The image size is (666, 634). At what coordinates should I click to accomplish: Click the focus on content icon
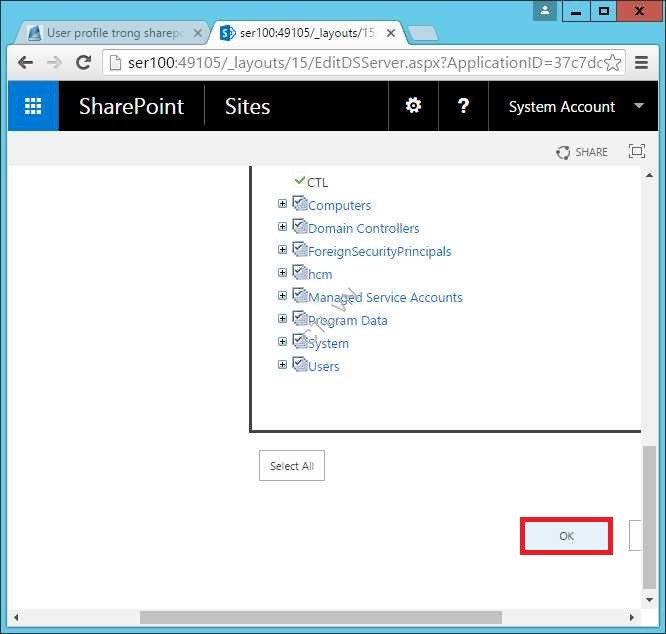tap(636, 151)
